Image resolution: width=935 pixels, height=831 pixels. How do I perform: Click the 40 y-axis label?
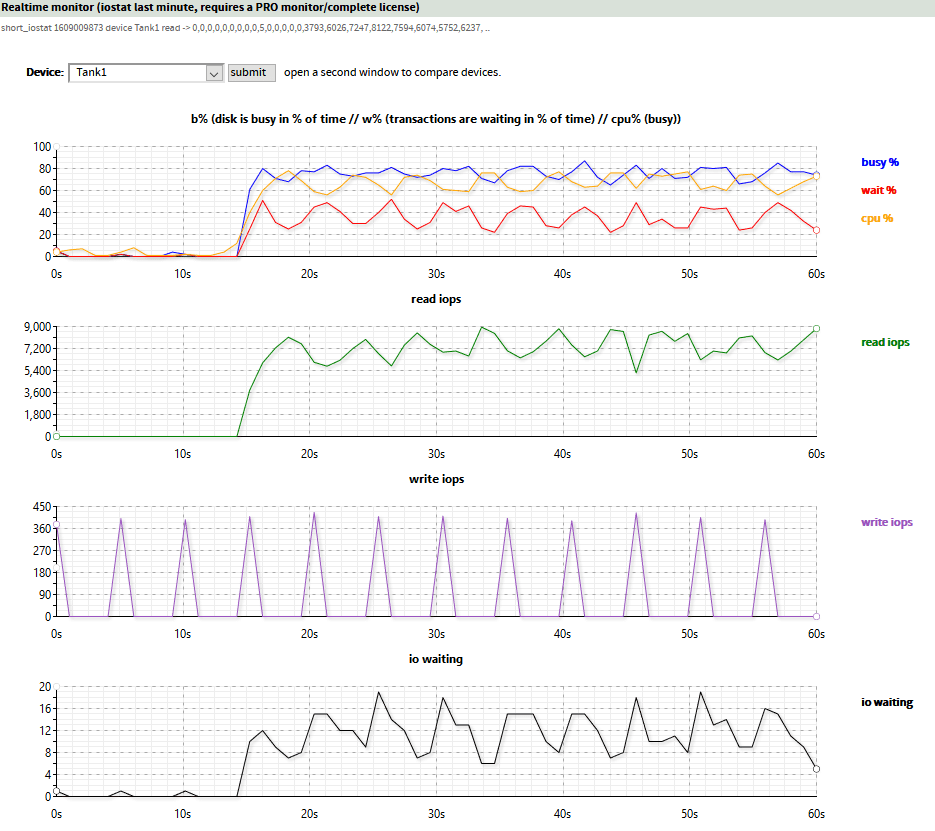pos(45,213)
